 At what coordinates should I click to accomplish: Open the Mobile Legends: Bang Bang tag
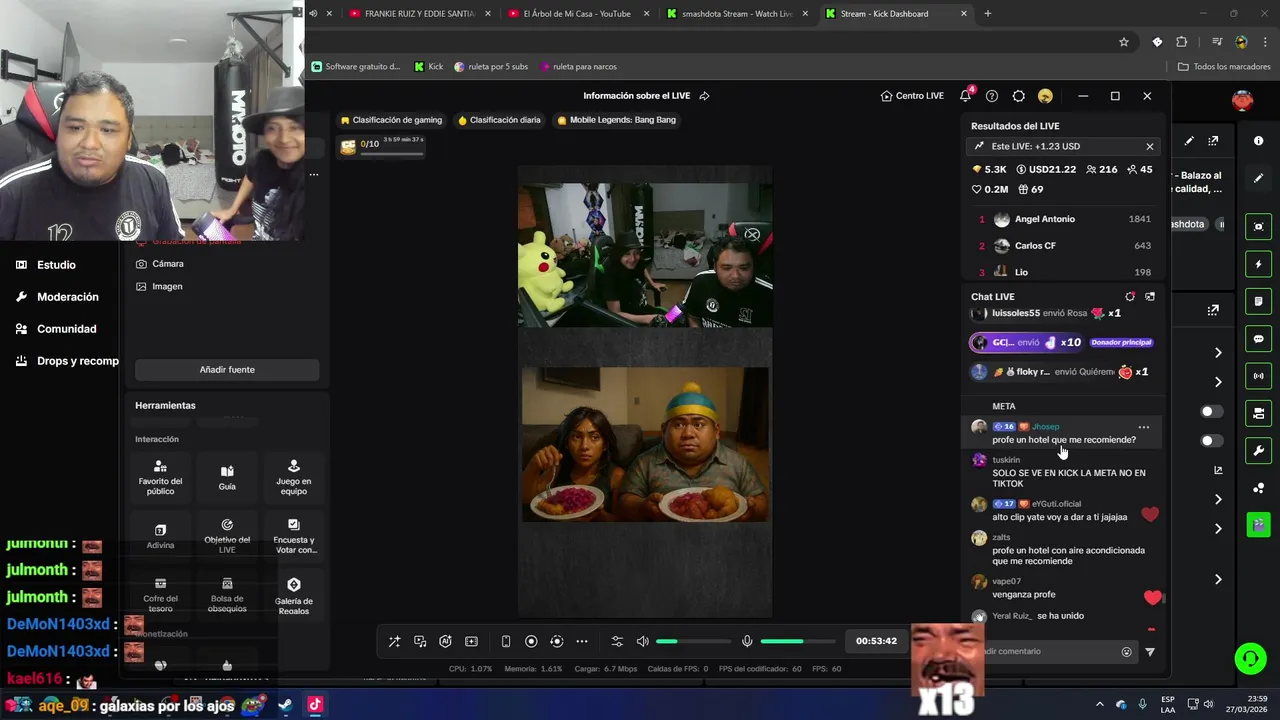pyautogui.click(x=616, y=120)
